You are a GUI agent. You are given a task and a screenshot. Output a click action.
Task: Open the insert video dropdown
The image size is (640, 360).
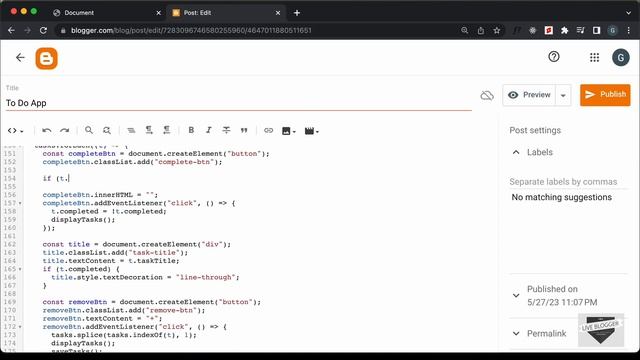311,131
